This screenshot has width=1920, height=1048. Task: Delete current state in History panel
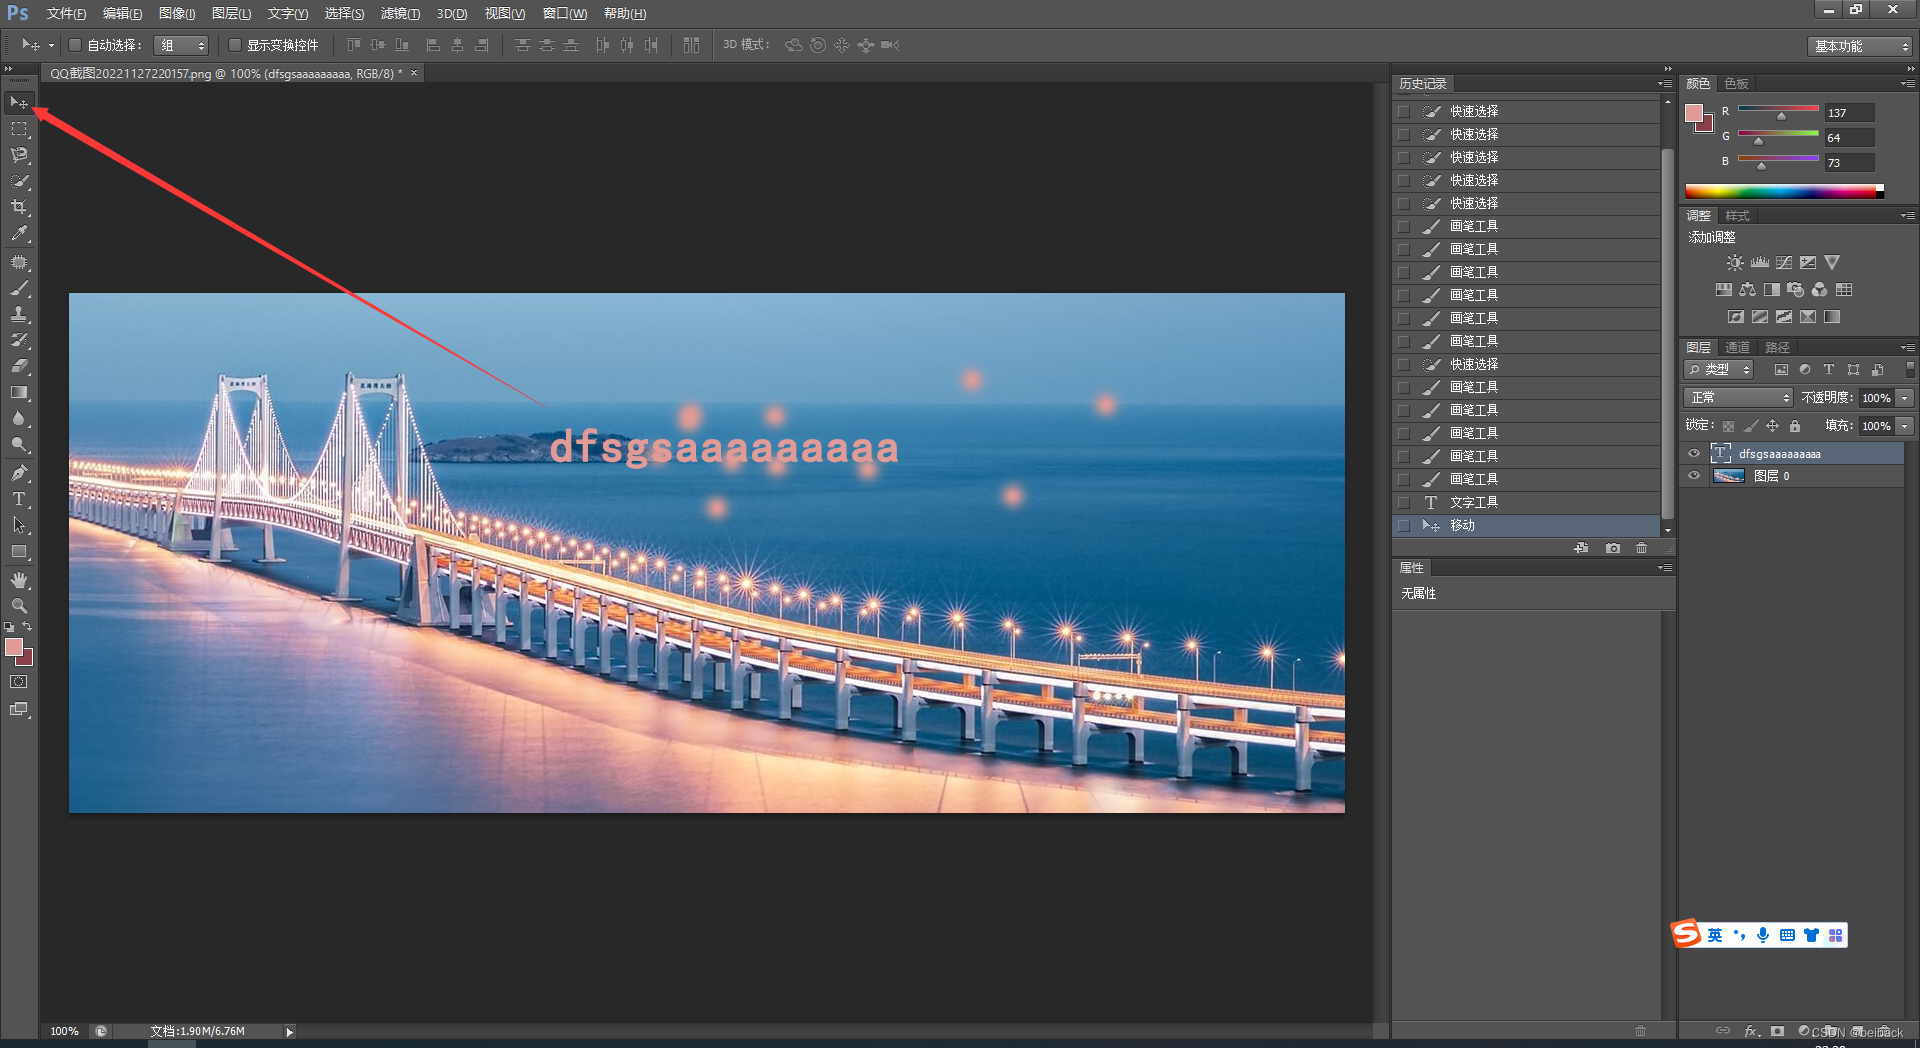point(1641,548)
